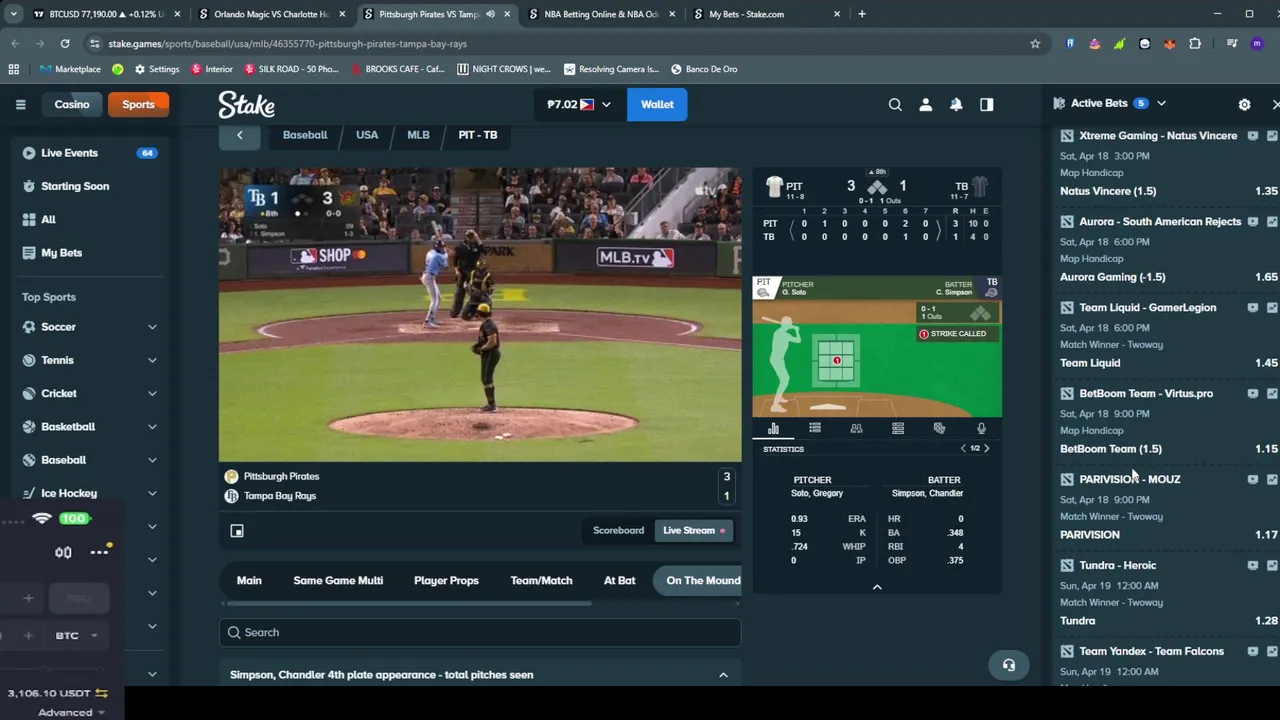Go to USA breadcrumb link
1280x720 pixels.
pos(367,135)
